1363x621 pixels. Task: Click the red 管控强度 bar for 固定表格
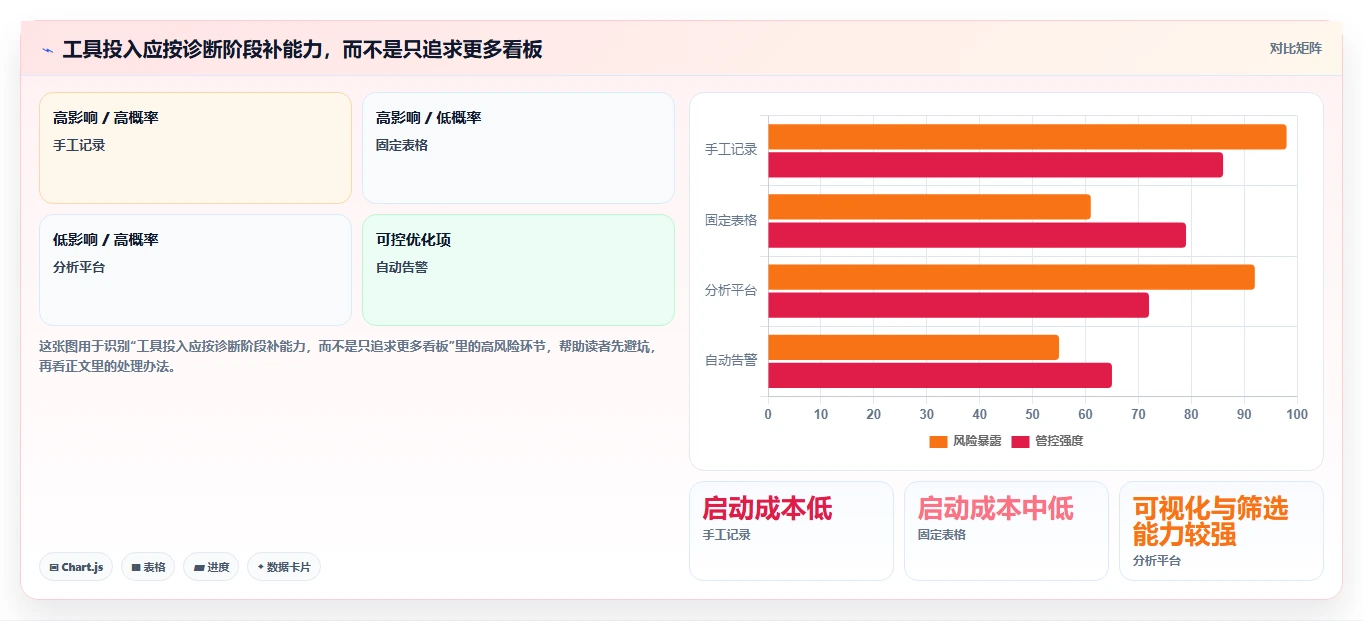click(x=977, y=235)
